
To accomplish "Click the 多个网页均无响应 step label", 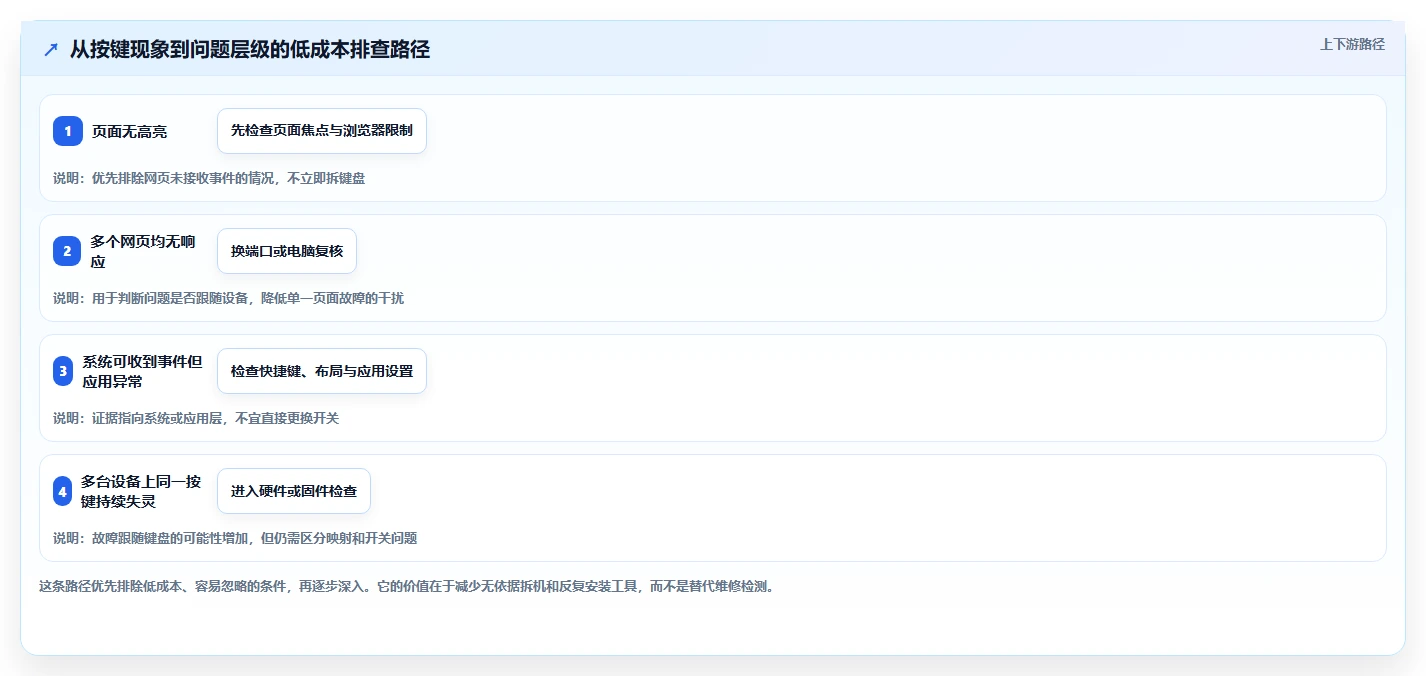I will (143, 251).
